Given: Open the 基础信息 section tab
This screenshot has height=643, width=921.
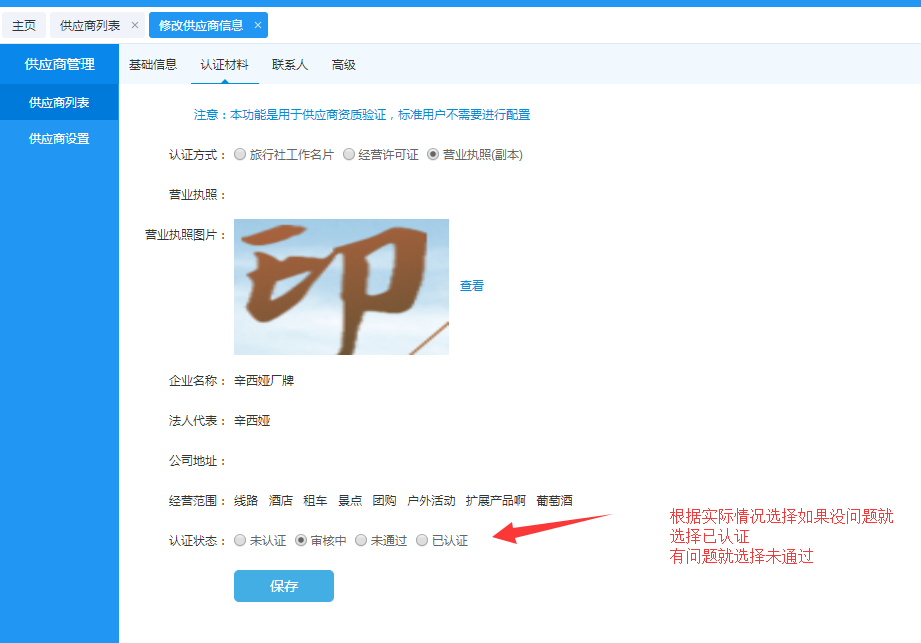Looking at the screenshot, I should (x=153, y=65).
